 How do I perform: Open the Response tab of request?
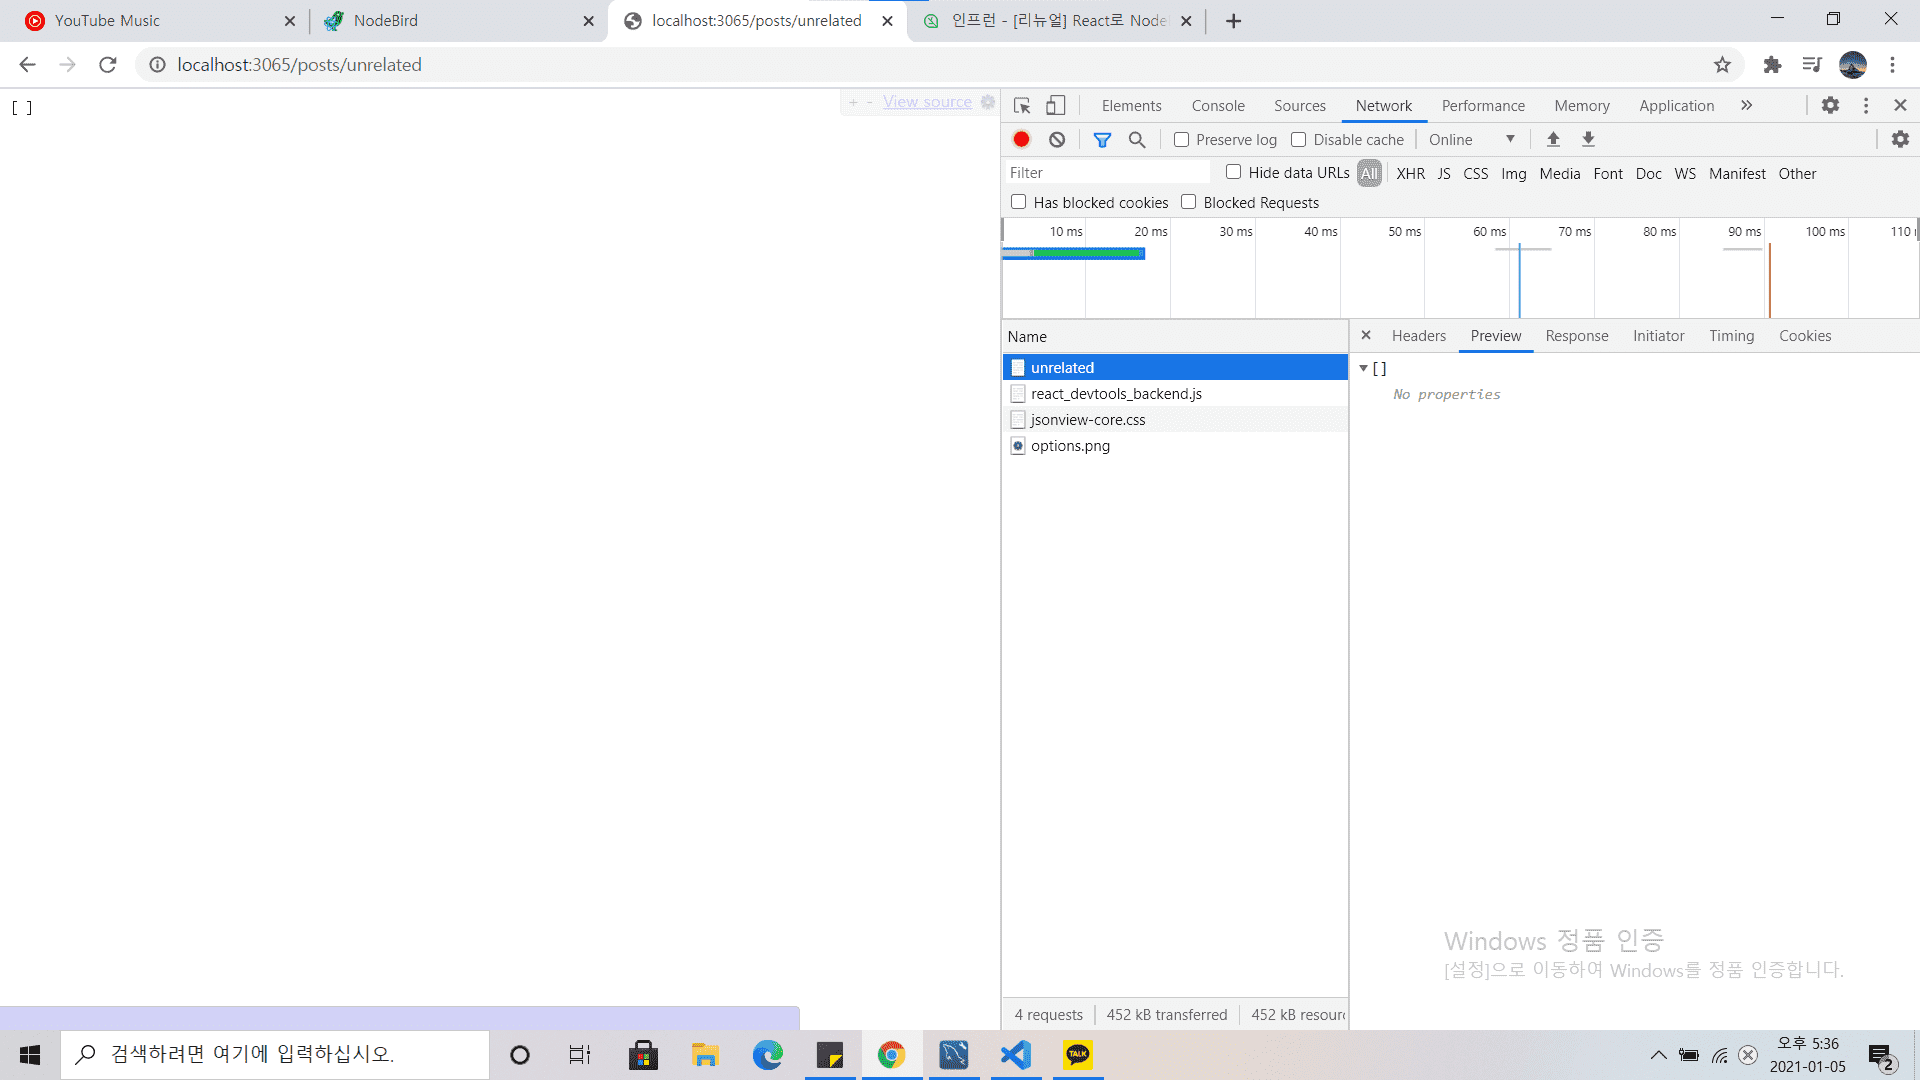click(1576, 336)
